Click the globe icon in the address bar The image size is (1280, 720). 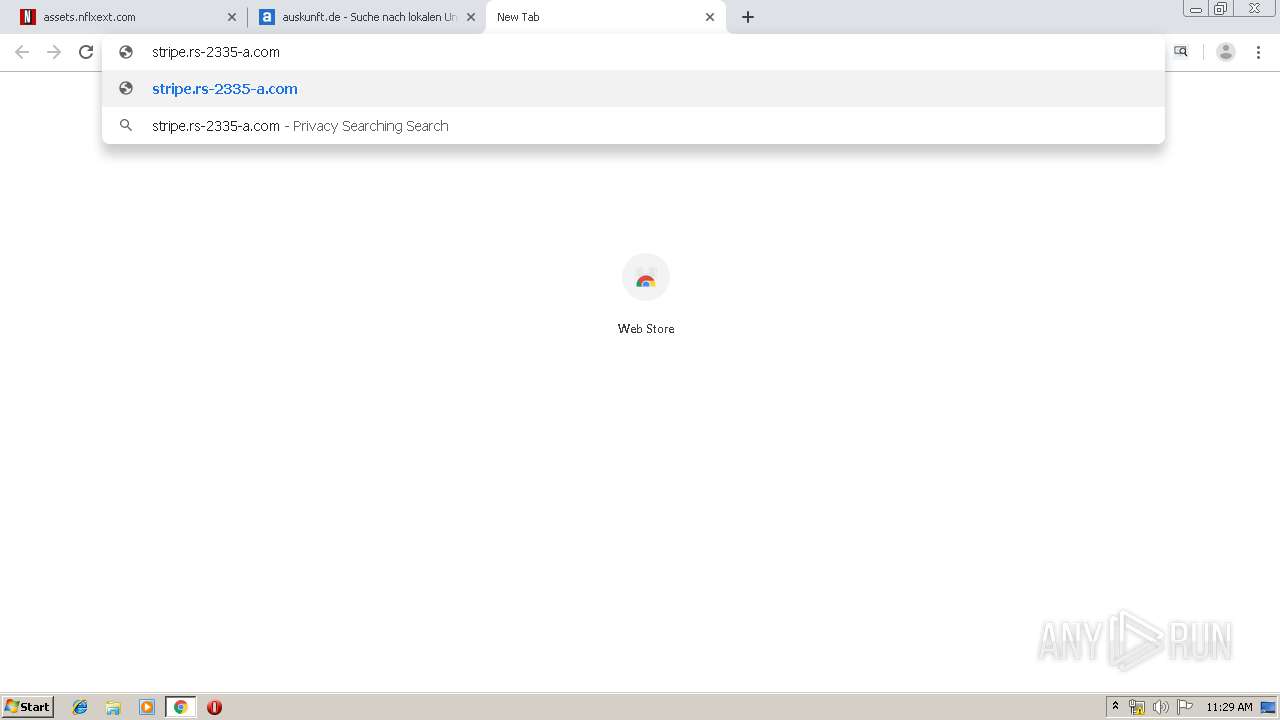click(126, 52)
